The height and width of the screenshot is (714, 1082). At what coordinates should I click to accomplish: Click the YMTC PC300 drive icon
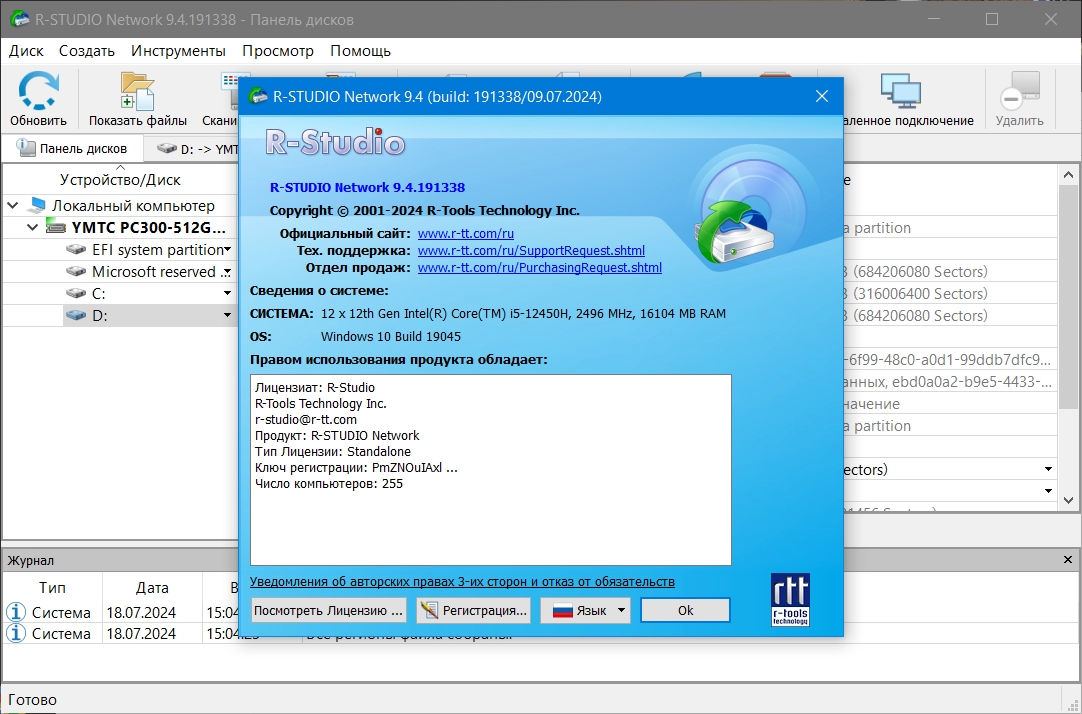coord(56,226)
